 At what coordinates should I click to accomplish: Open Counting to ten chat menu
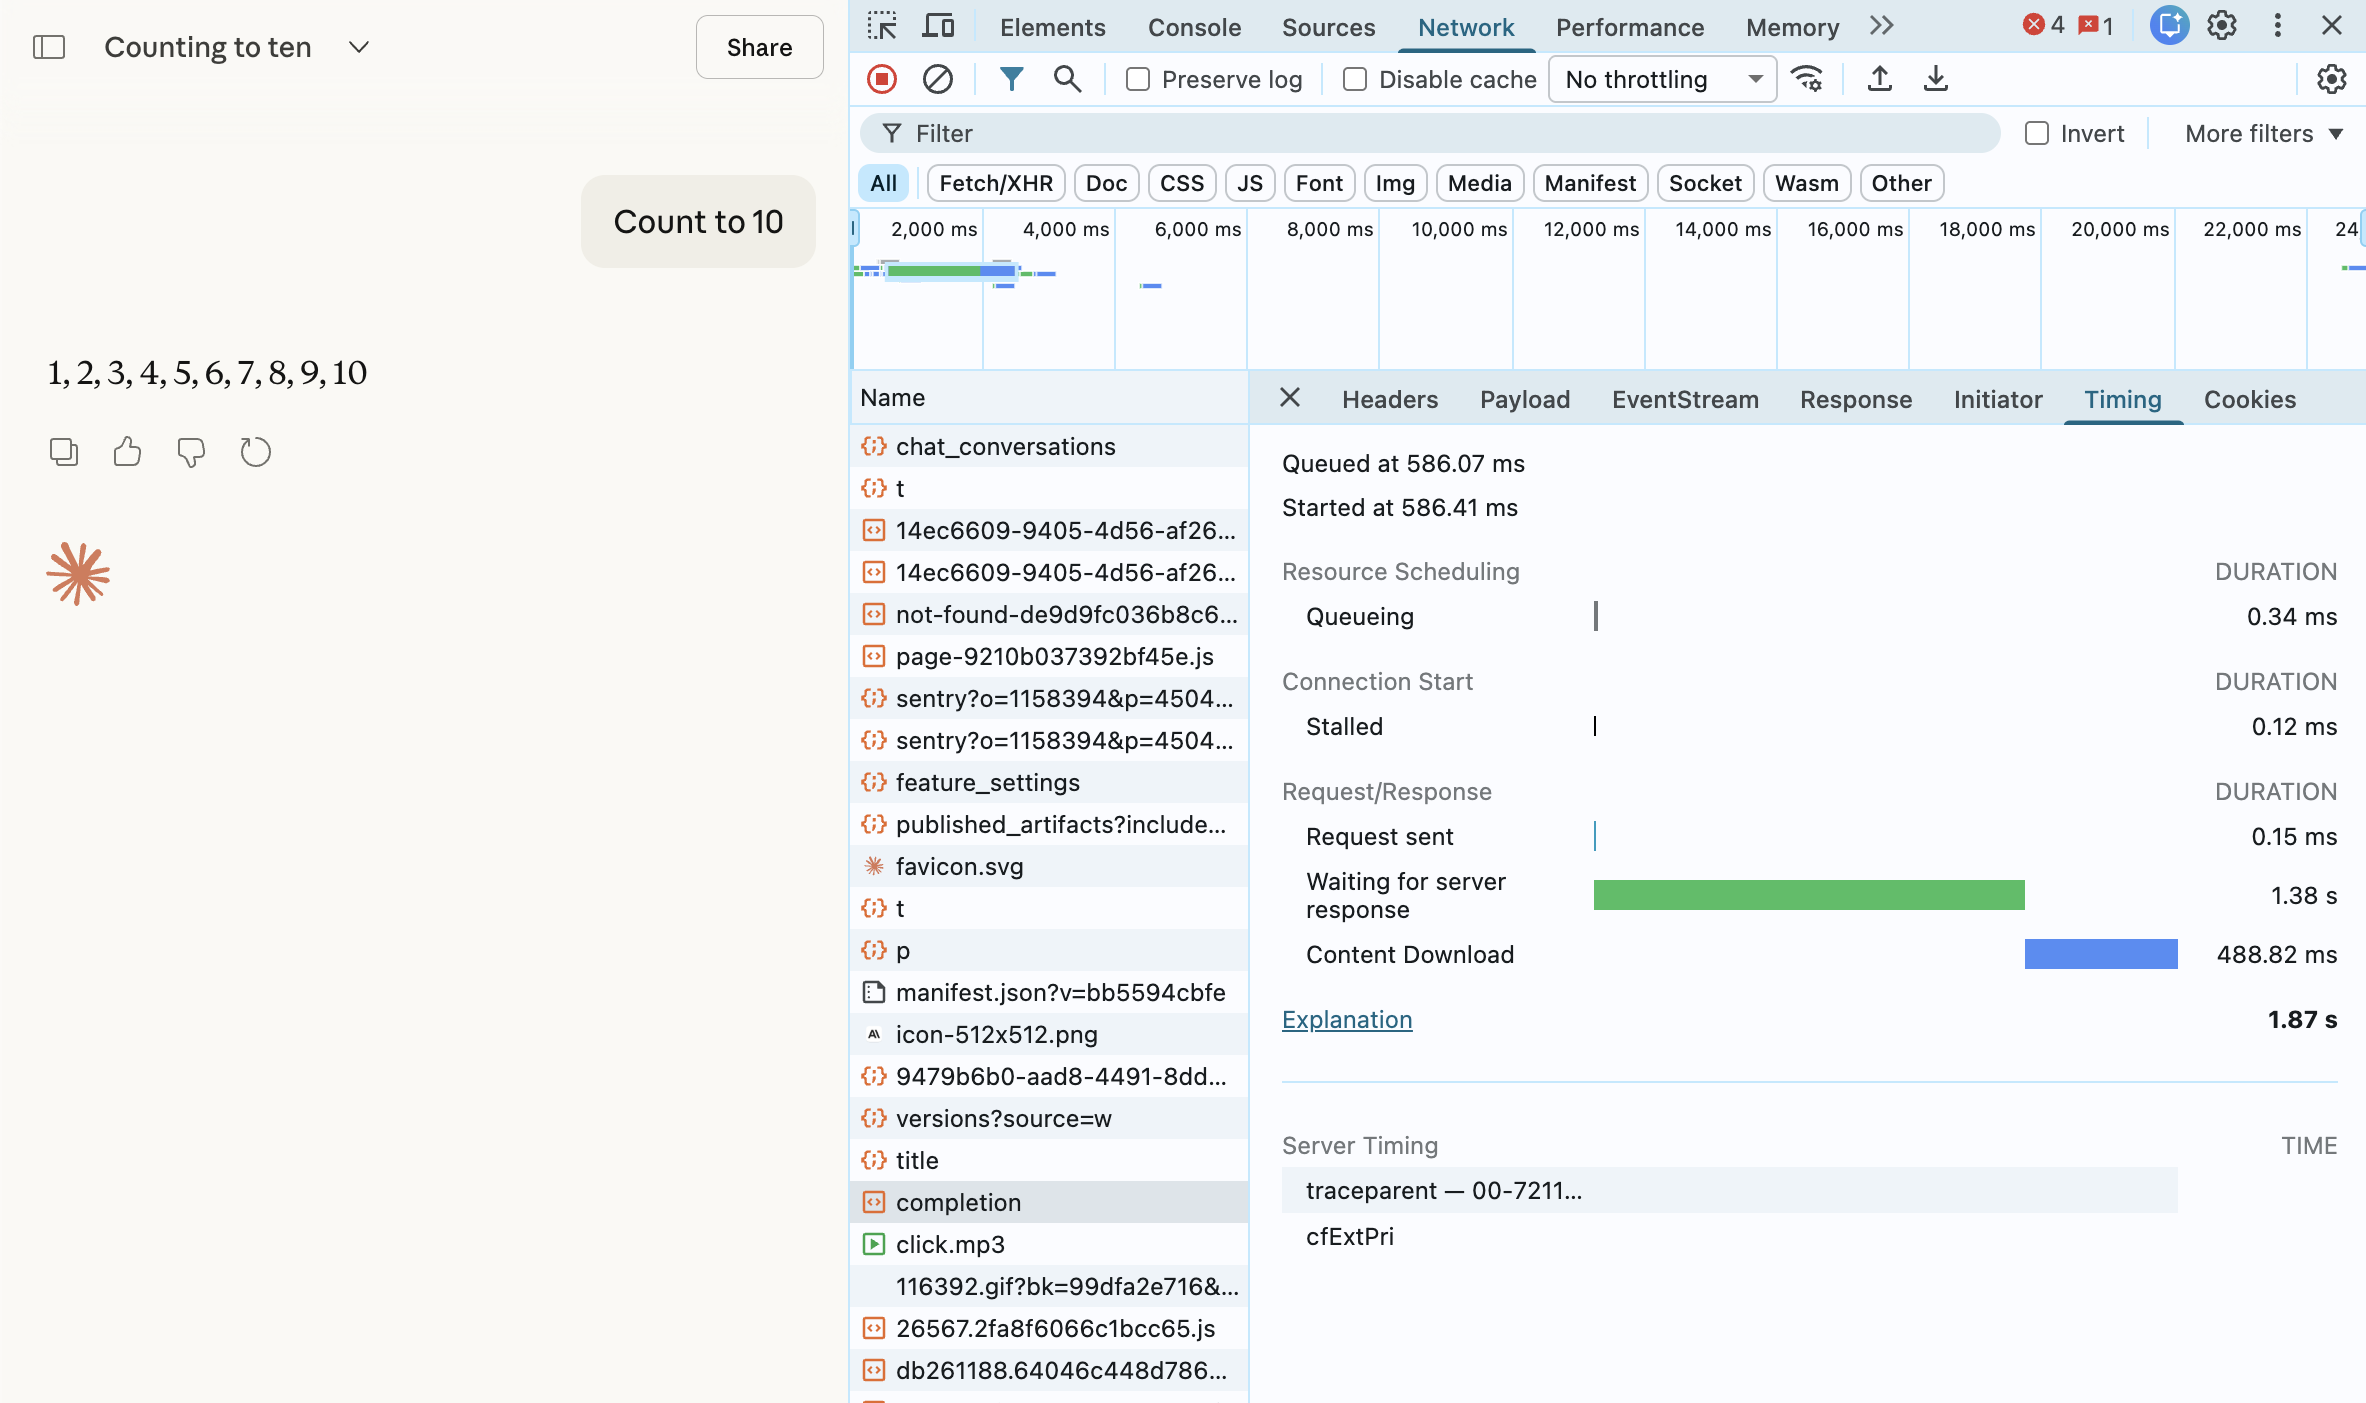359,47
